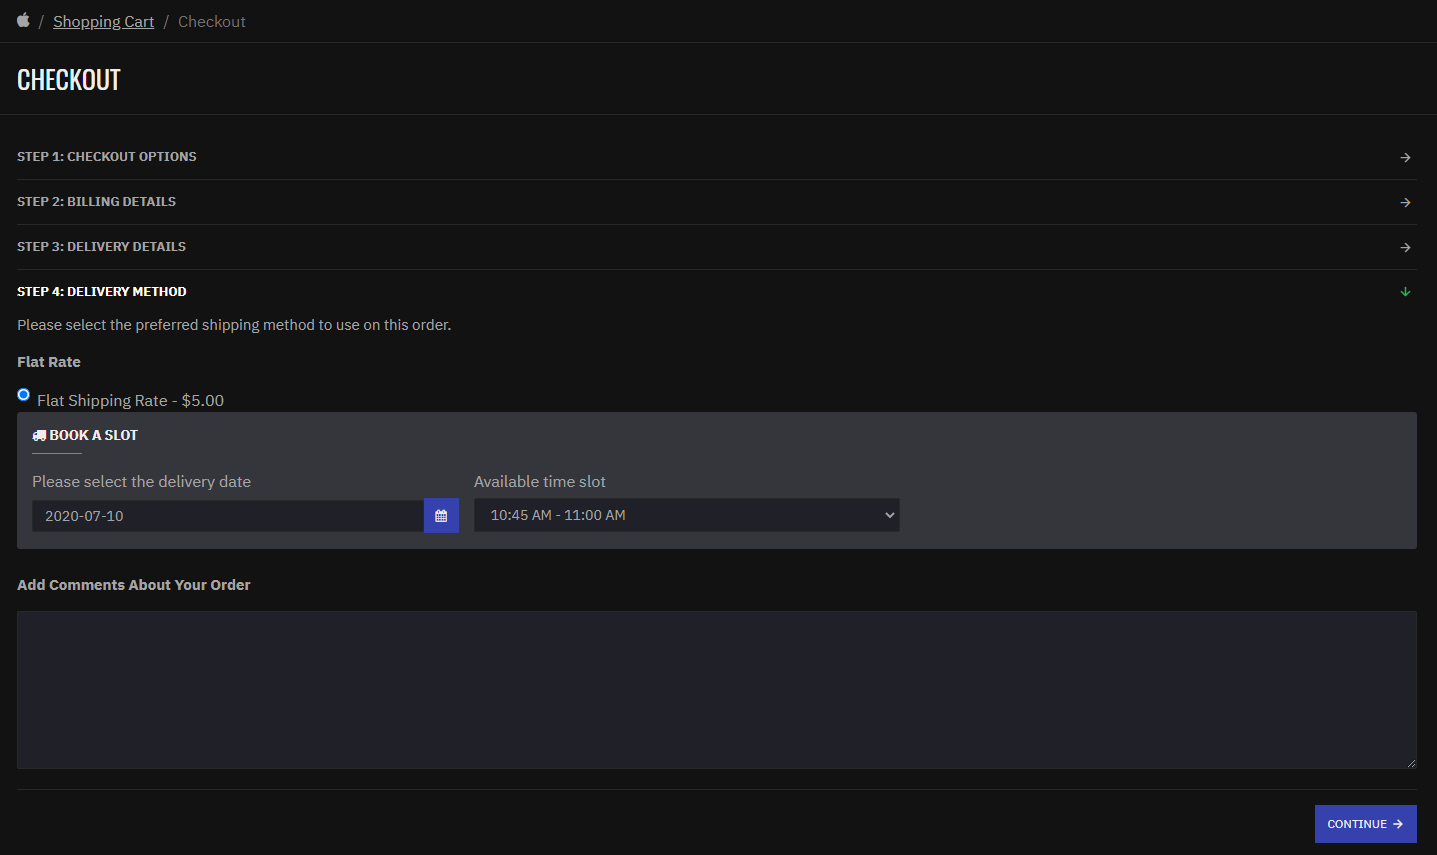
Task: Click the Flat Rate heading
Action: point(49,362)
